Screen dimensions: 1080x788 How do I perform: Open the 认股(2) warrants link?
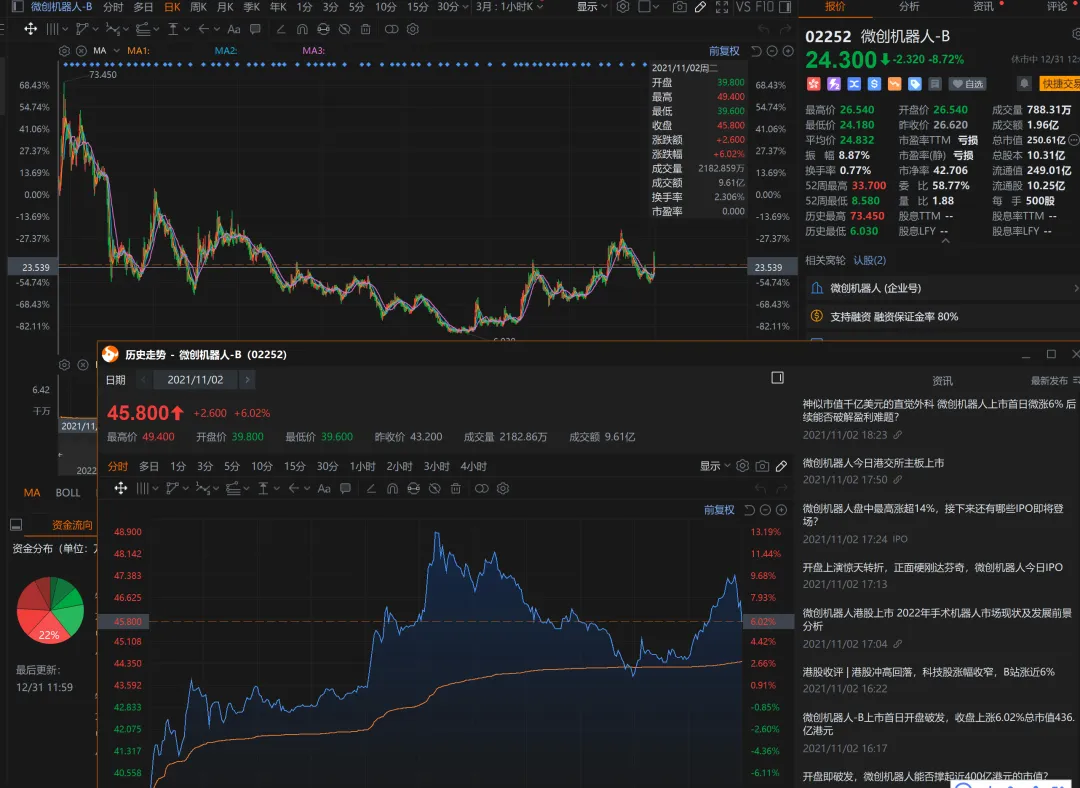click(x=869, y=260)
